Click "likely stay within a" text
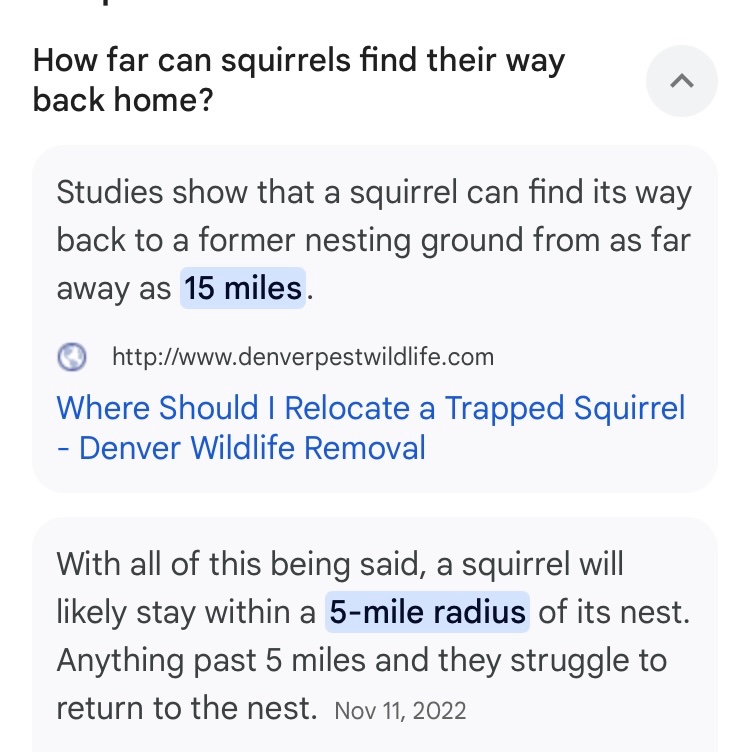The image size is (750, 752). click(186, 612)
